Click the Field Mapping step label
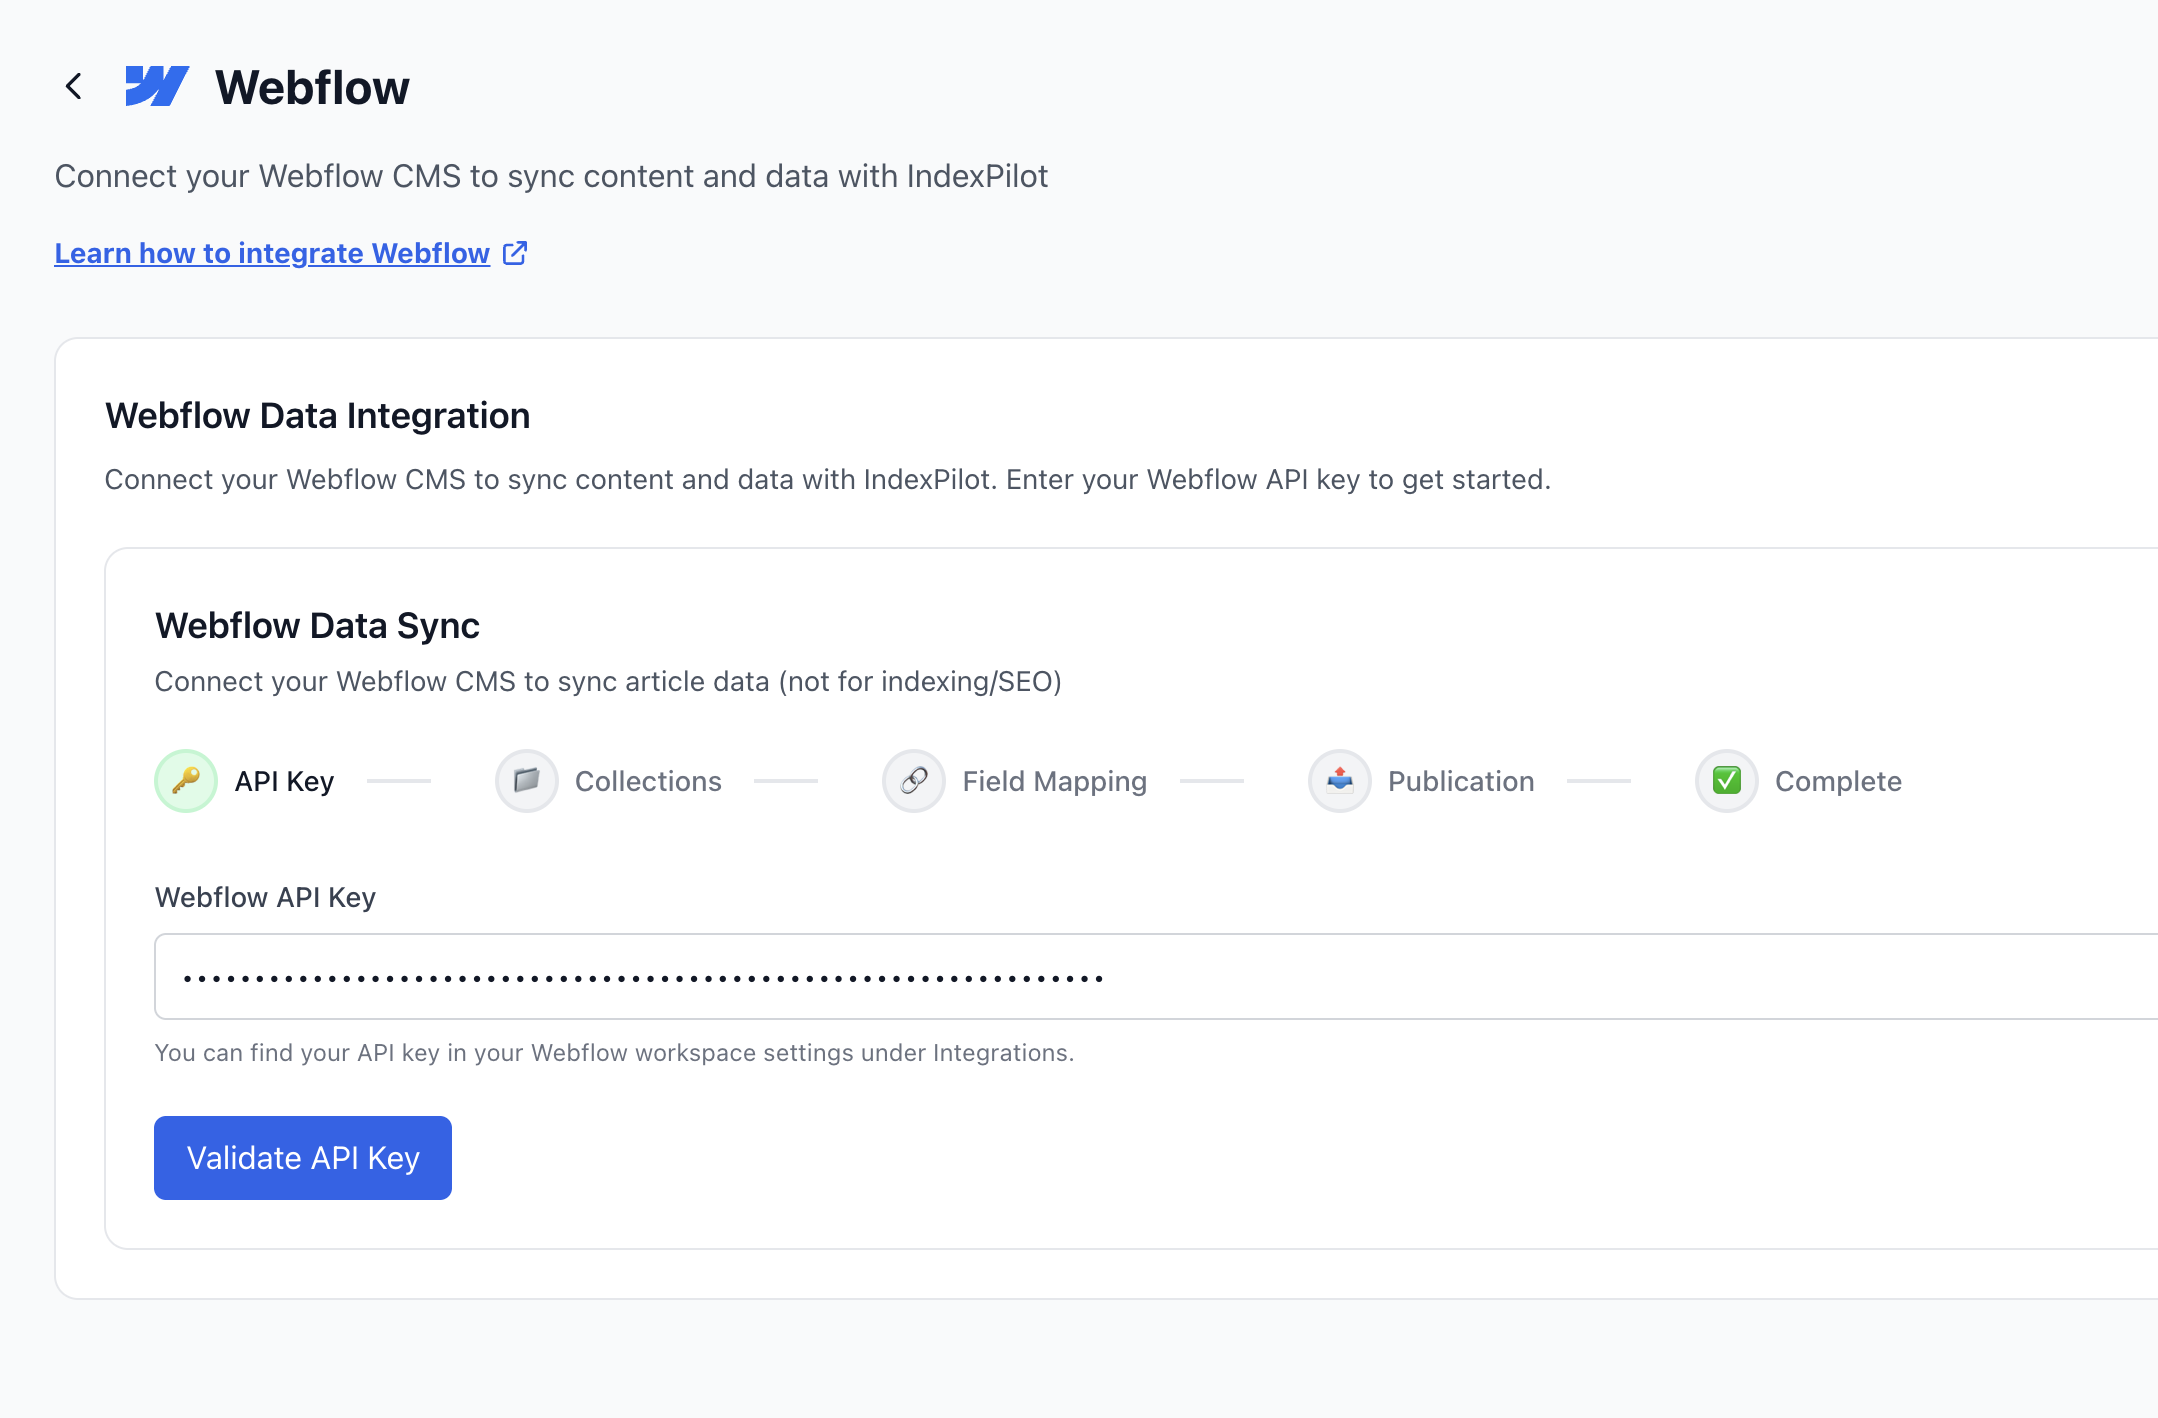Screen dimensions: 2158x1418 (1054, 781)
